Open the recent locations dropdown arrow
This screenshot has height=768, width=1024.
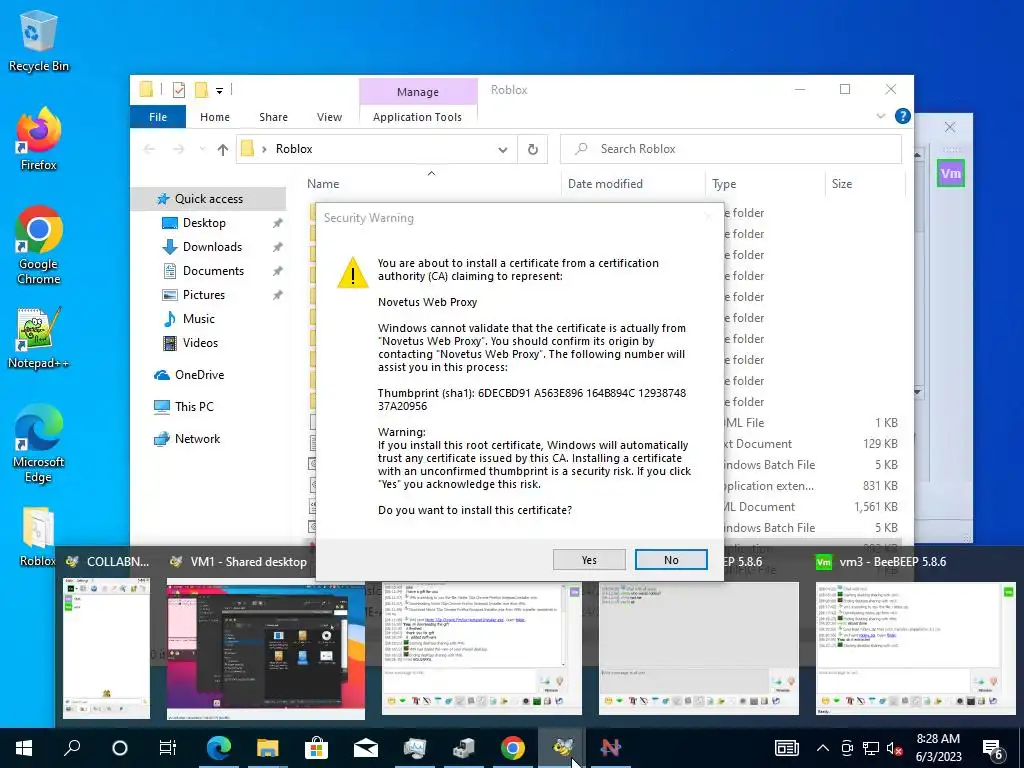point(202,150)
